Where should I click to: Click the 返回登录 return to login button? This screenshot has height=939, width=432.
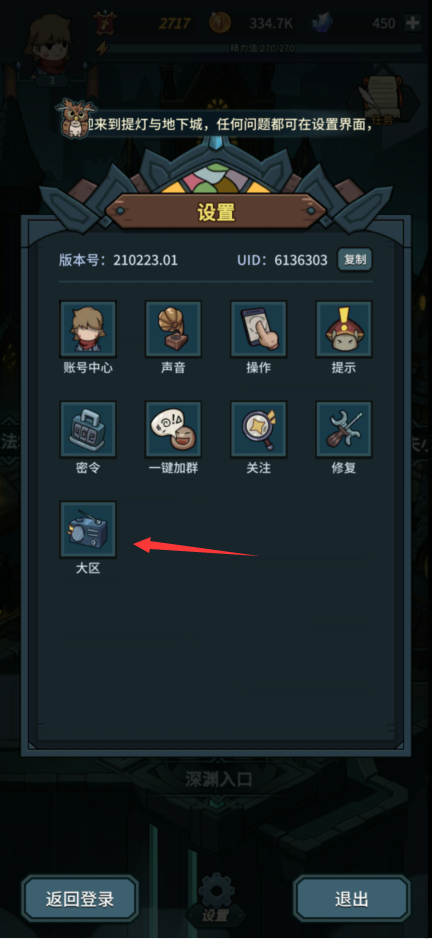pos(80,898)
